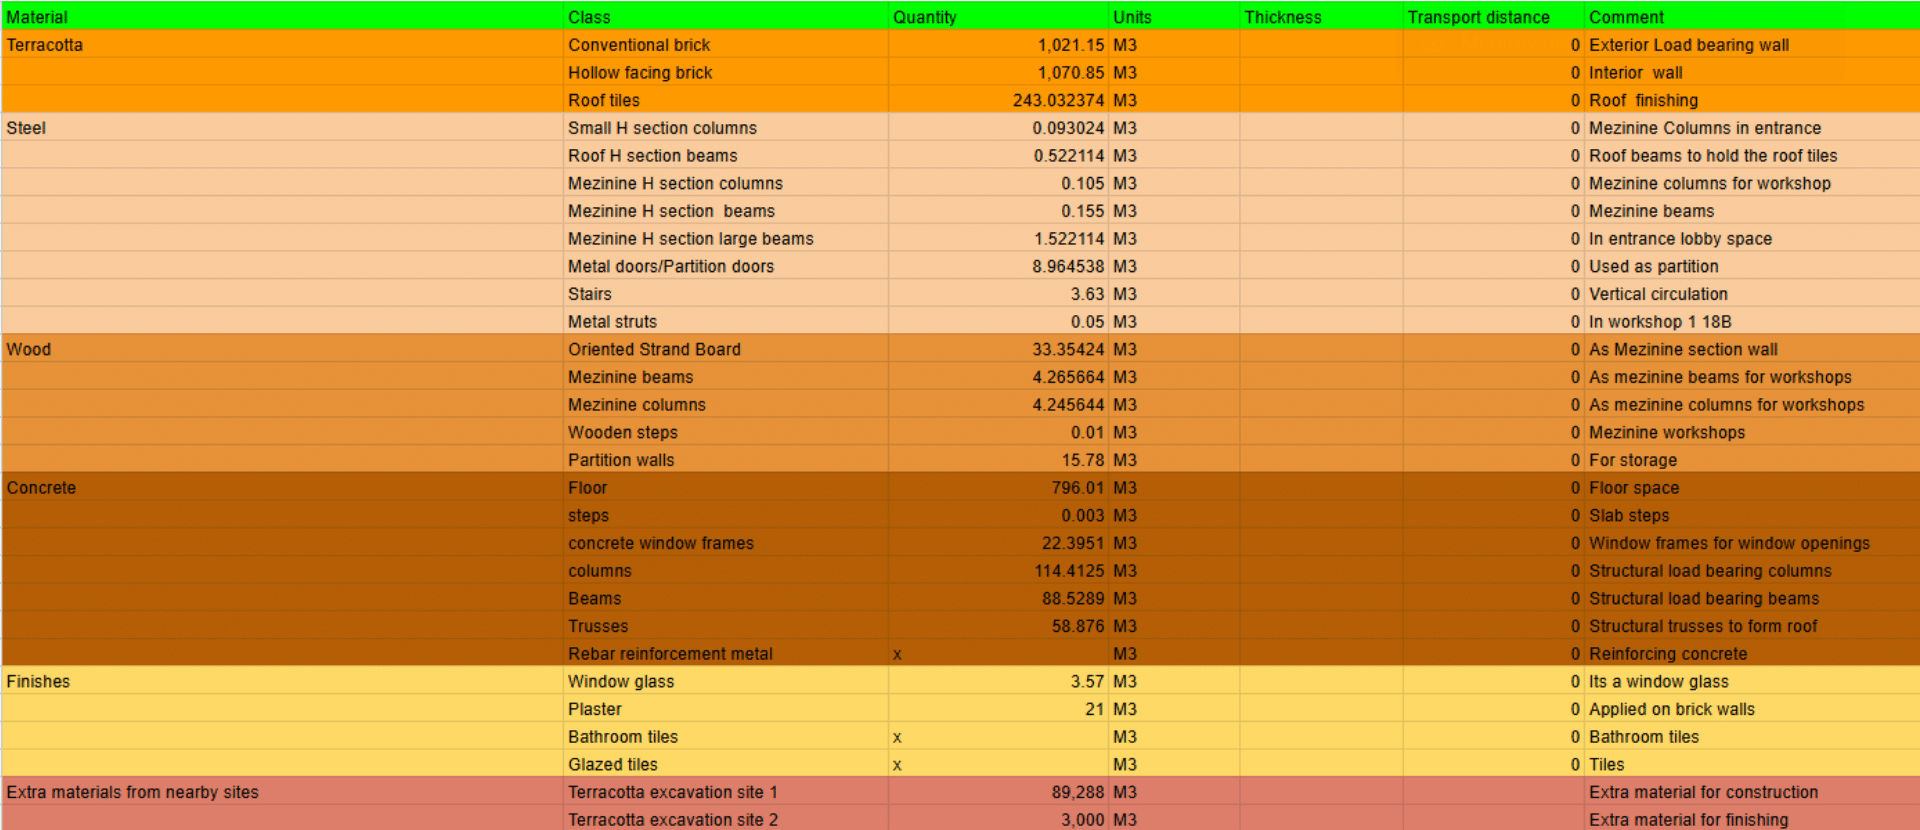The image size is (1920, 830).
Task: Click the Glazed tiles class cell
Action: pyautogui.click(x=726, y=764)
